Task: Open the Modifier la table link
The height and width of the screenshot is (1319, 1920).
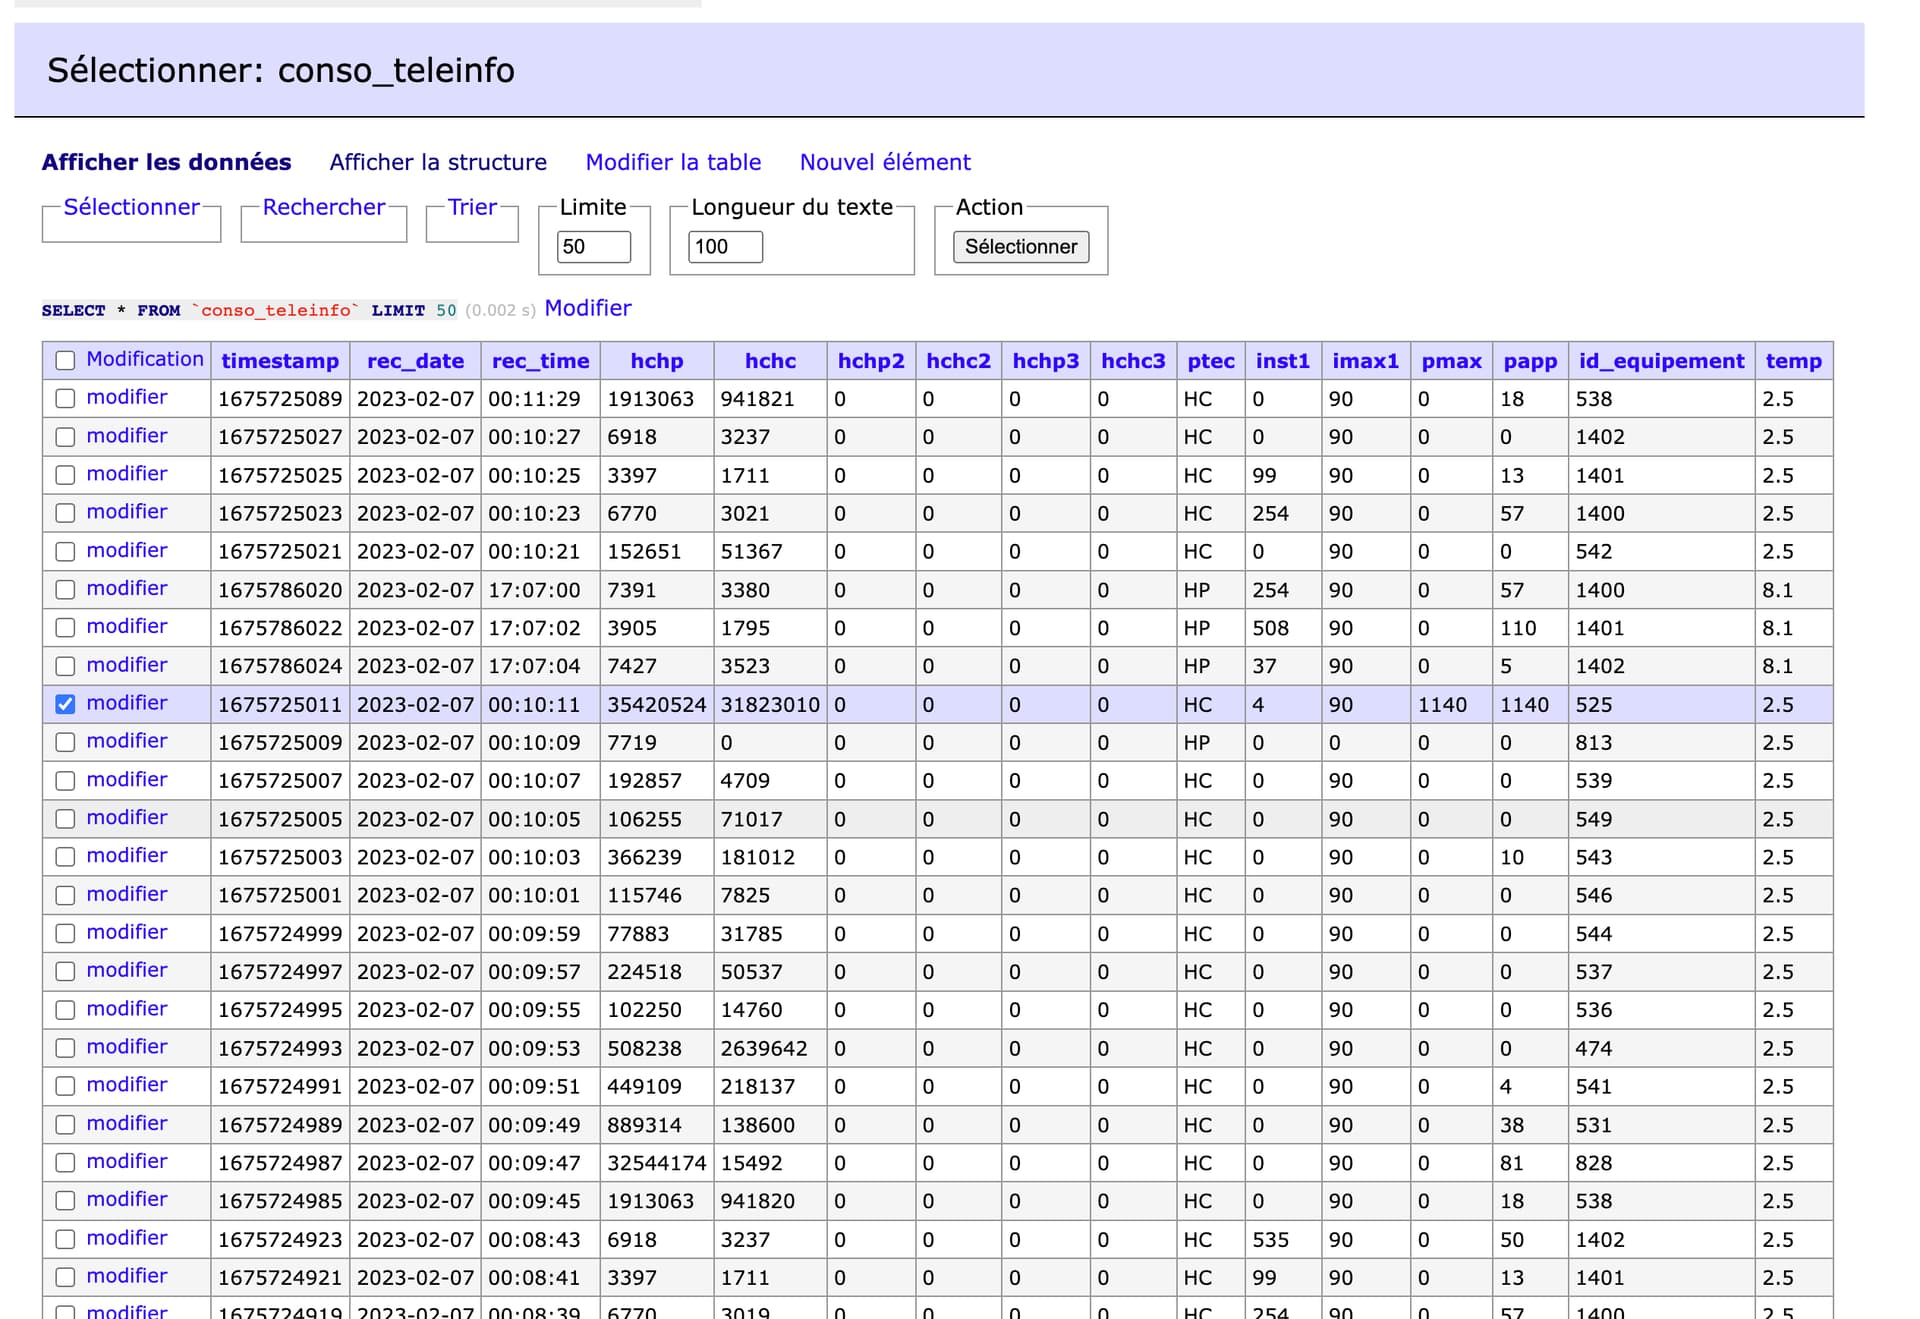Action: point(673,162)
